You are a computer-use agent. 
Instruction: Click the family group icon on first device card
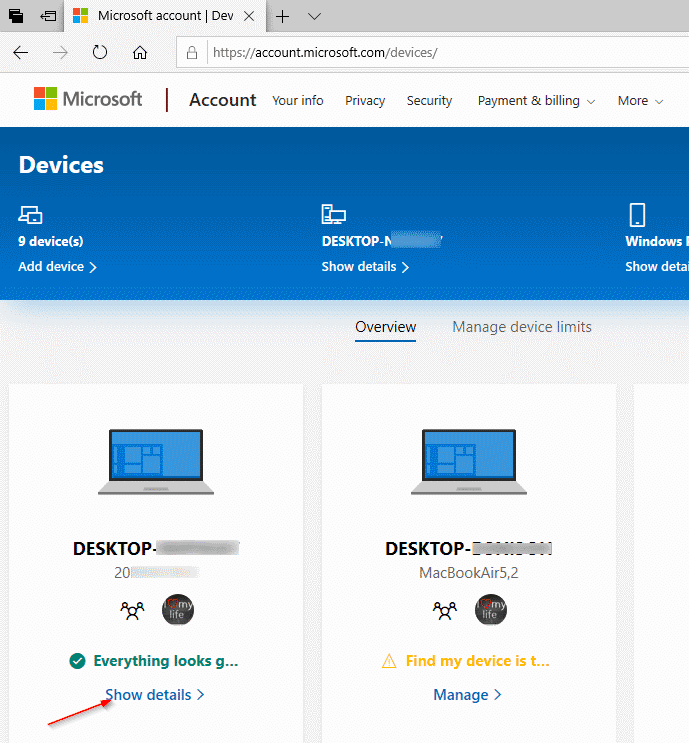tap(132, 610)
